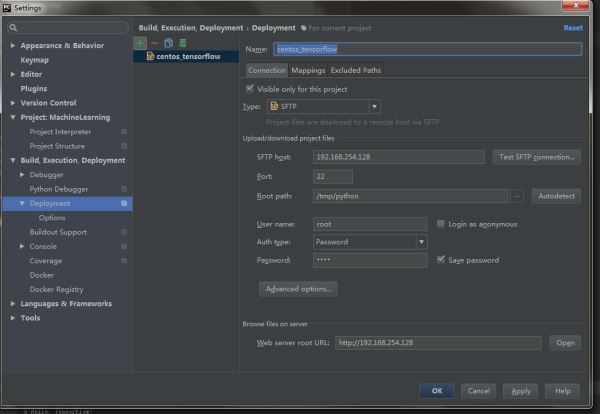Click the green use-as-default server icon
The height and width of the screenshot is (414, 600).
[x=183, y=43]
